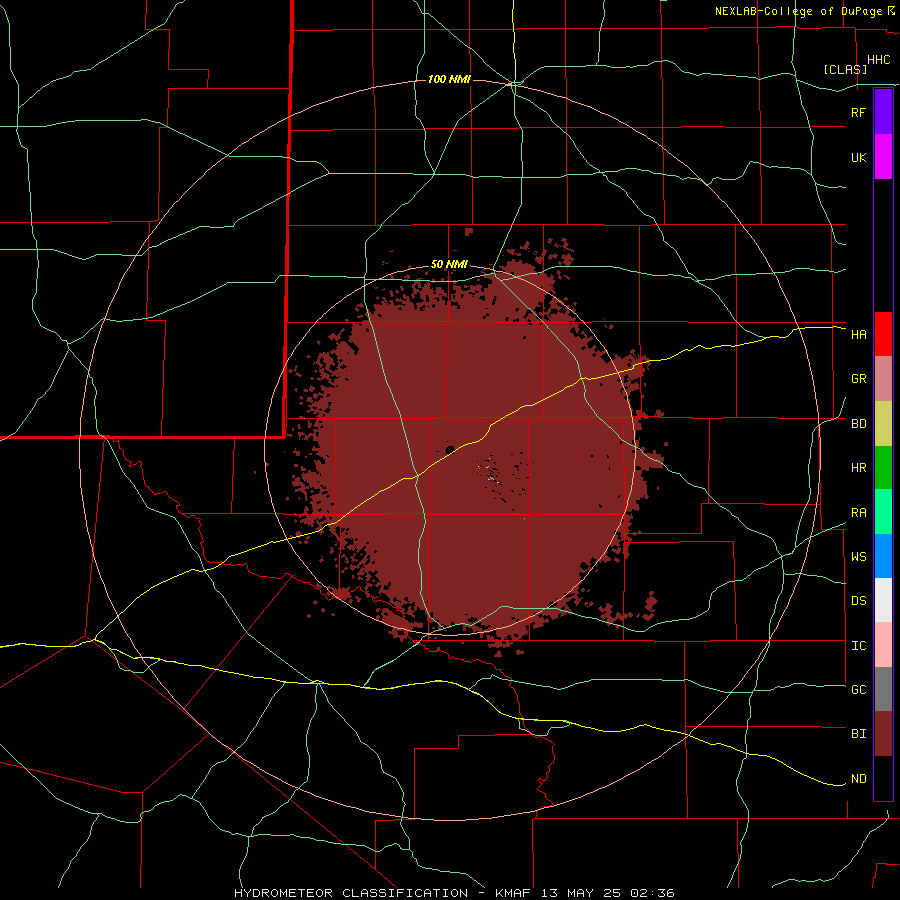Screen dimensions: 900x900
Task: Click the BD legend label
Action: point(858,424)
